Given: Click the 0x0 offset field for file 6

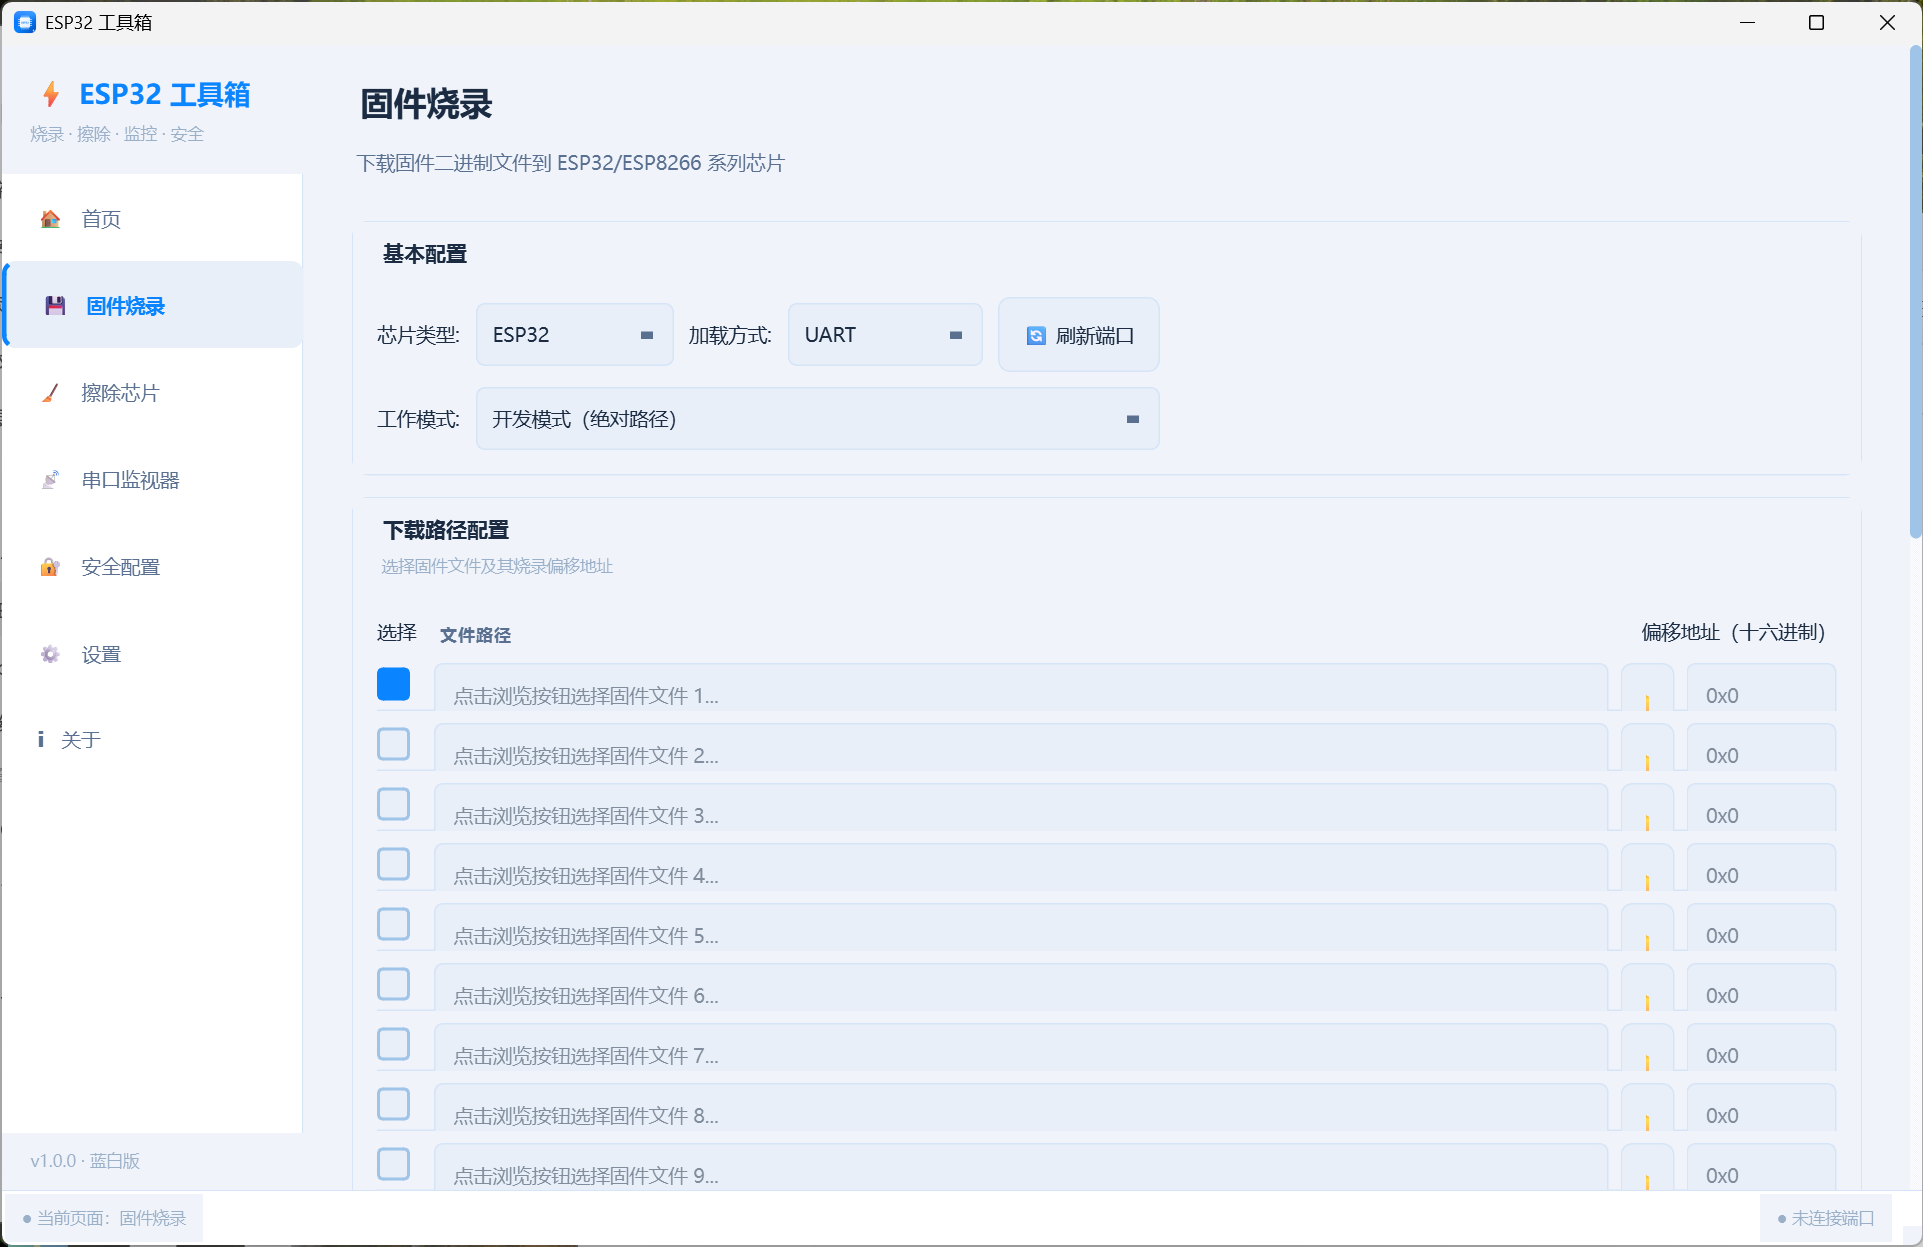Looking at the screenshot, I should point(1761,988).
